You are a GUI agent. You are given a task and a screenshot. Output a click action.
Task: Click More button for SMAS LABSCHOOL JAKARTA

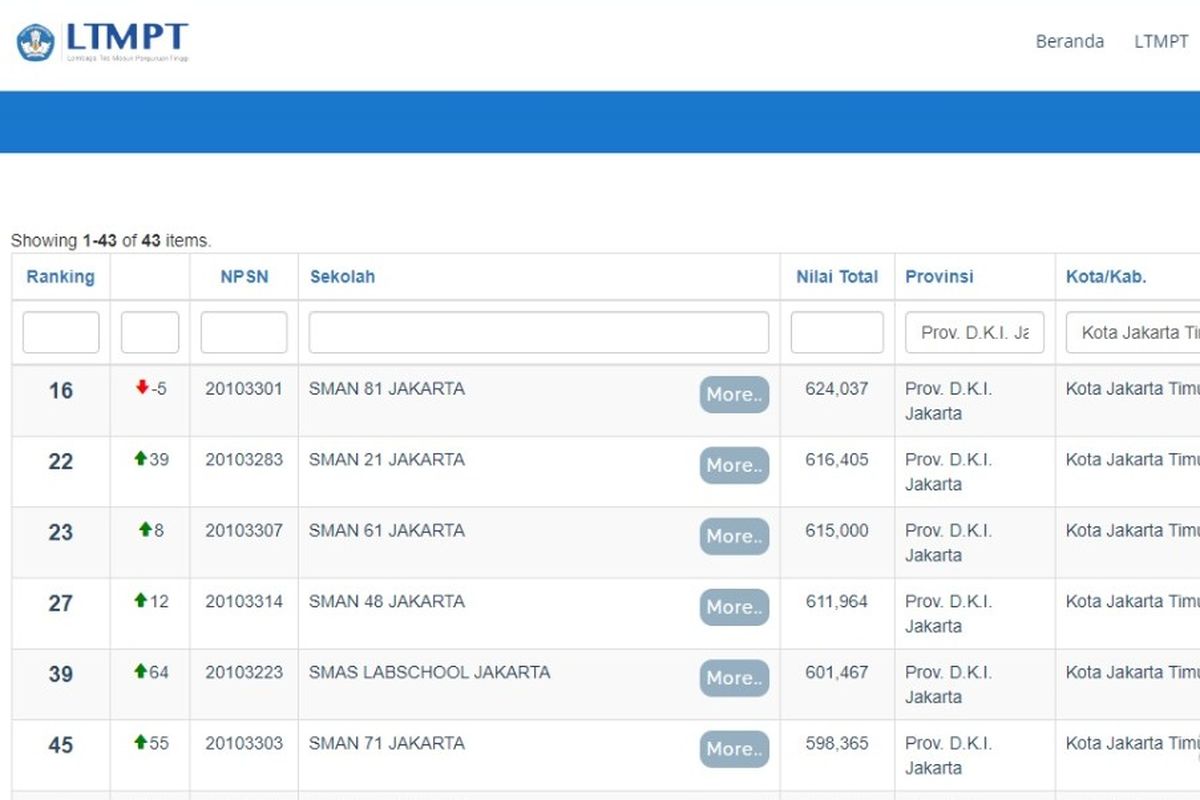click(734, 678)
